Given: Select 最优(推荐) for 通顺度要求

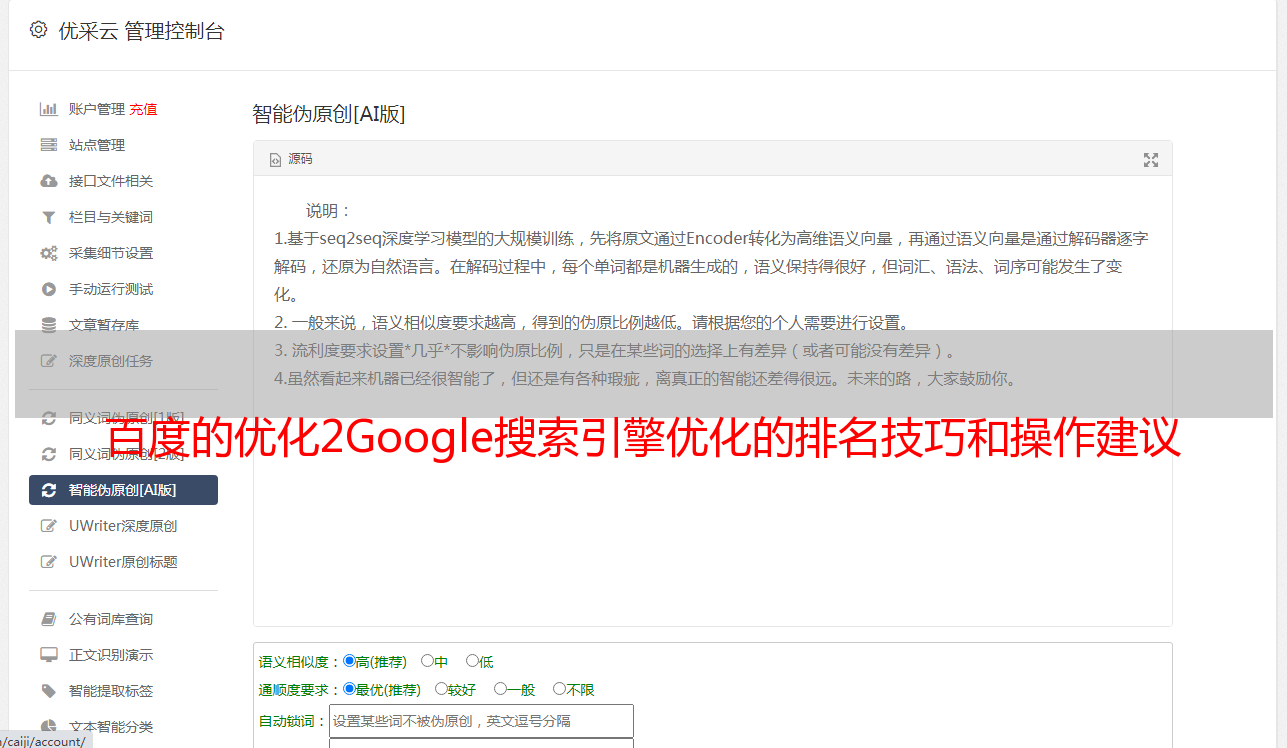Looking at the screenshot, I should (x=349, y=689).
